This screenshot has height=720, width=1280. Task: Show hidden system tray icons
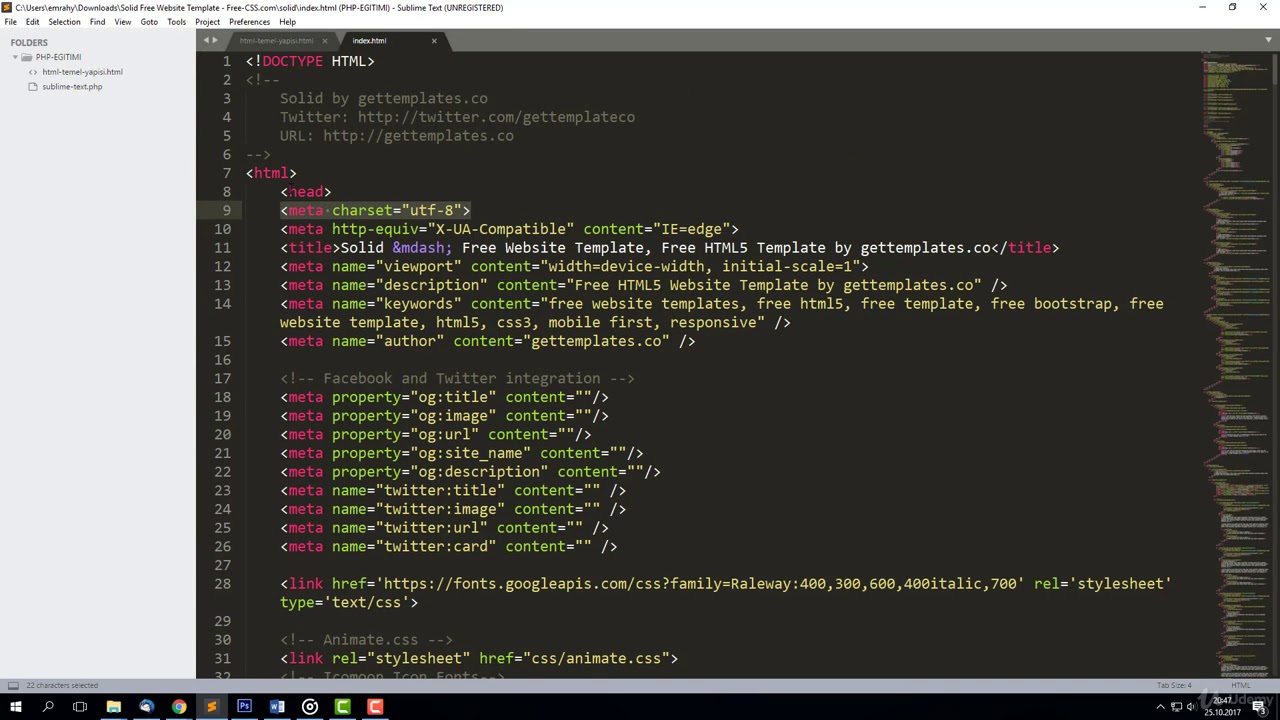pyautogui.click(x=1160, y=707)
